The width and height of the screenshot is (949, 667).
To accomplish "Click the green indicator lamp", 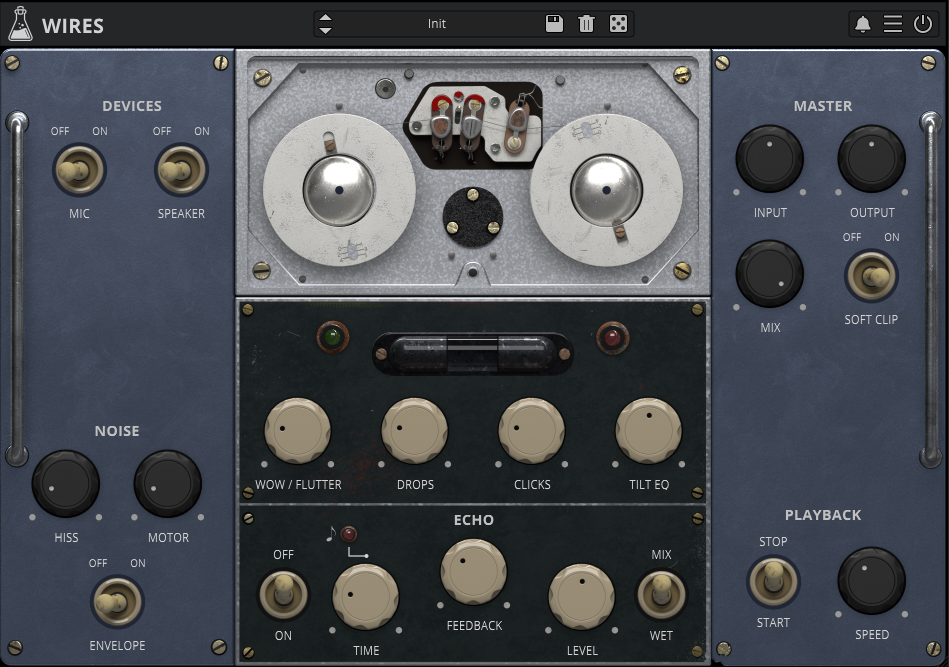I will coord(328,336).
